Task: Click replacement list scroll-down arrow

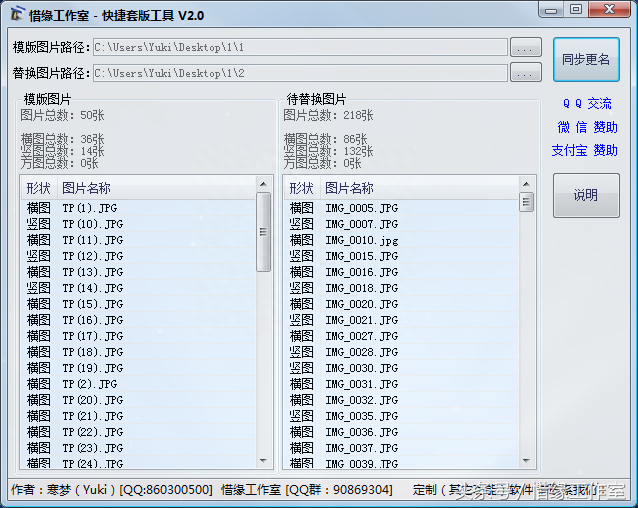Action: click(526, 460)
